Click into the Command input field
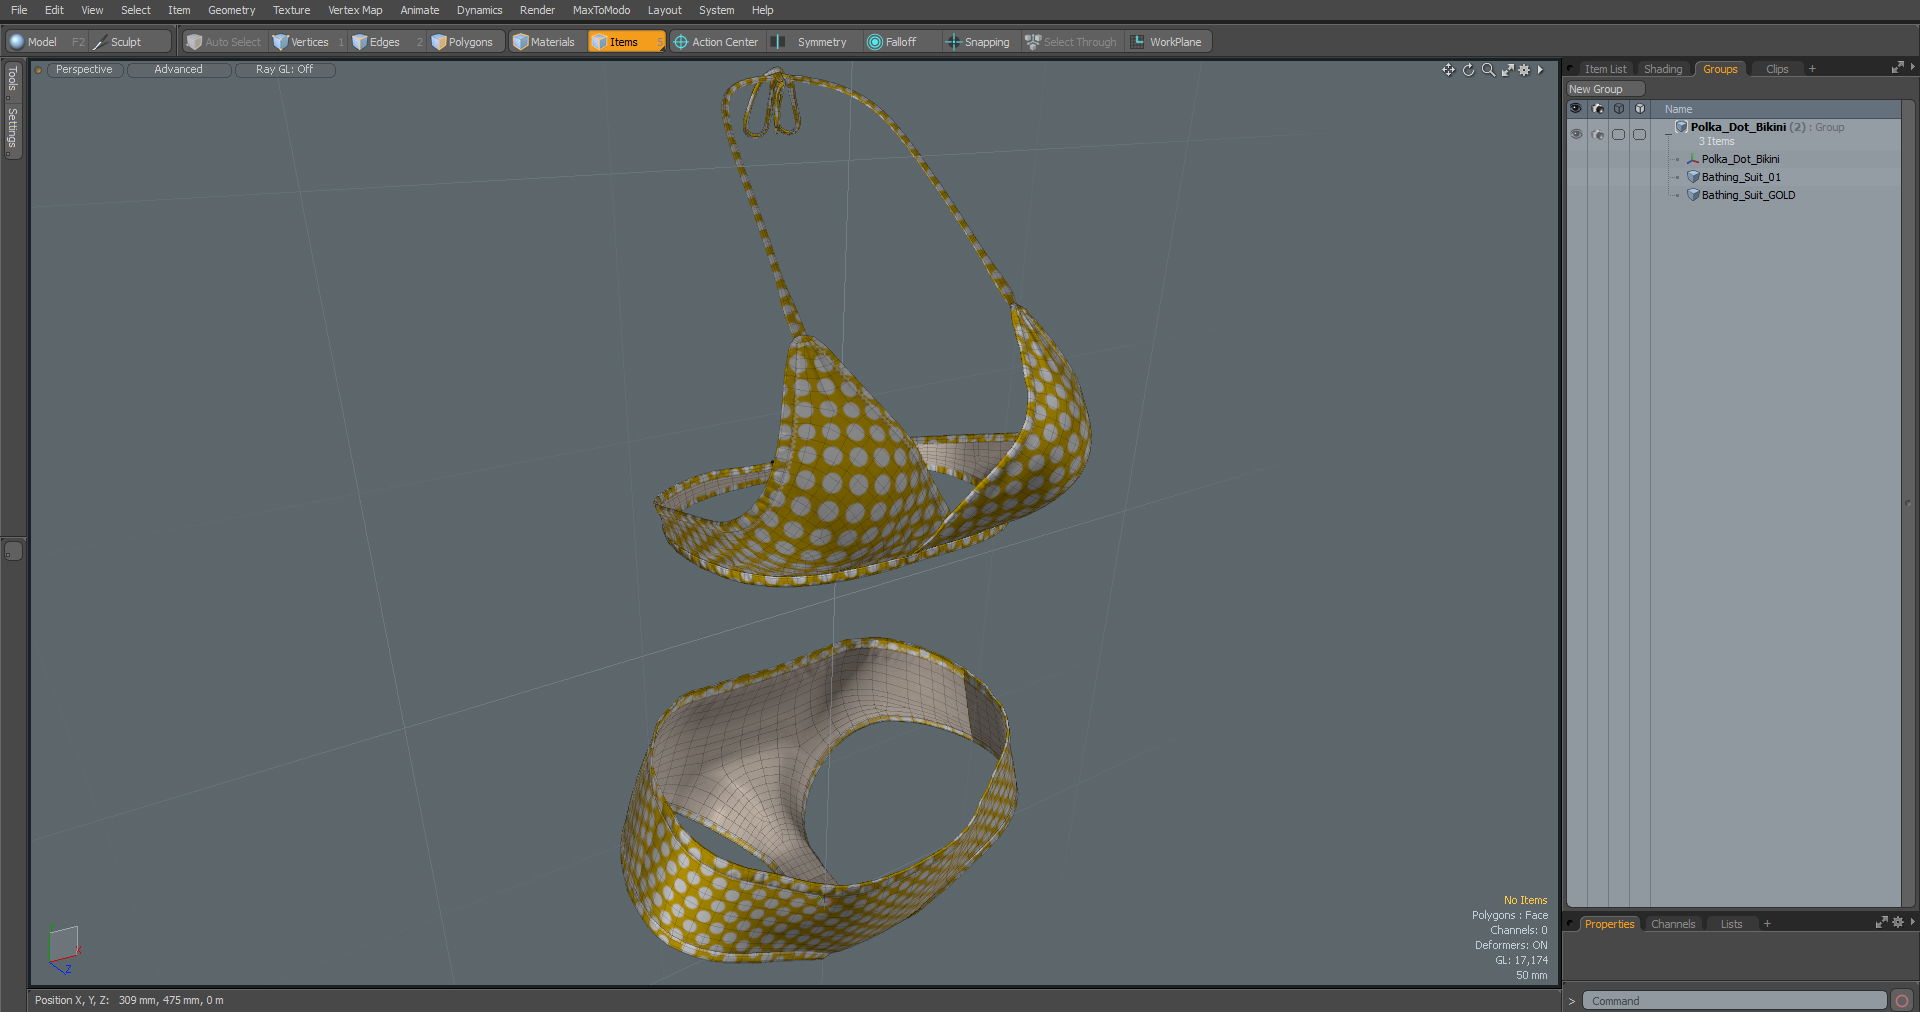The image size is (1920, 1012). point(1734,1001)
